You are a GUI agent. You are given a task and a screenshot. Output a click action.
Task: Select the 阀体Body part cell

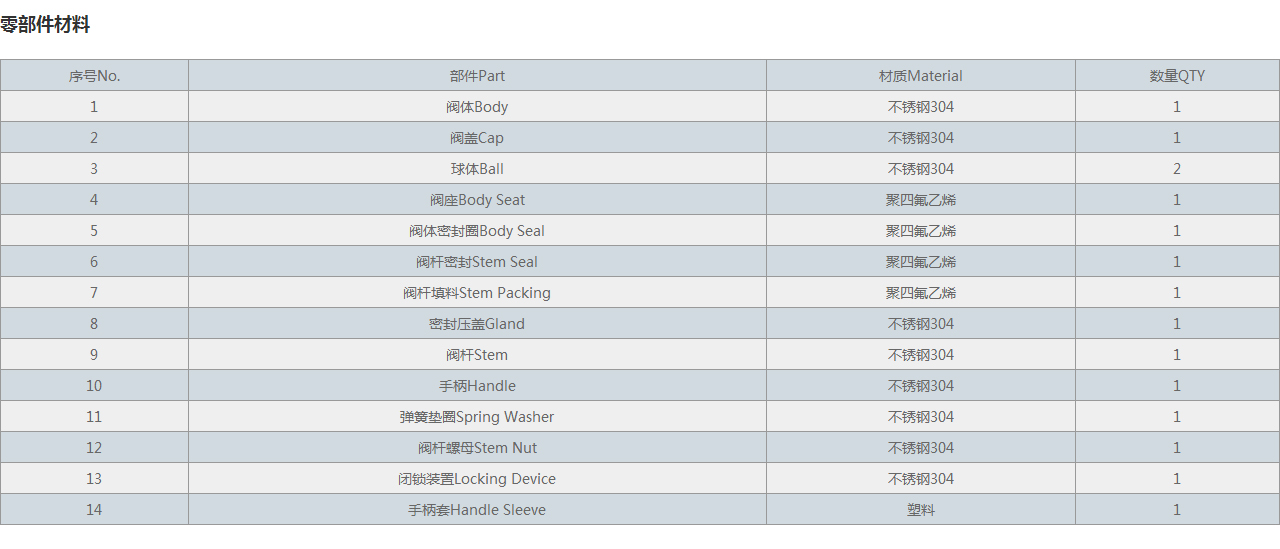477,107
